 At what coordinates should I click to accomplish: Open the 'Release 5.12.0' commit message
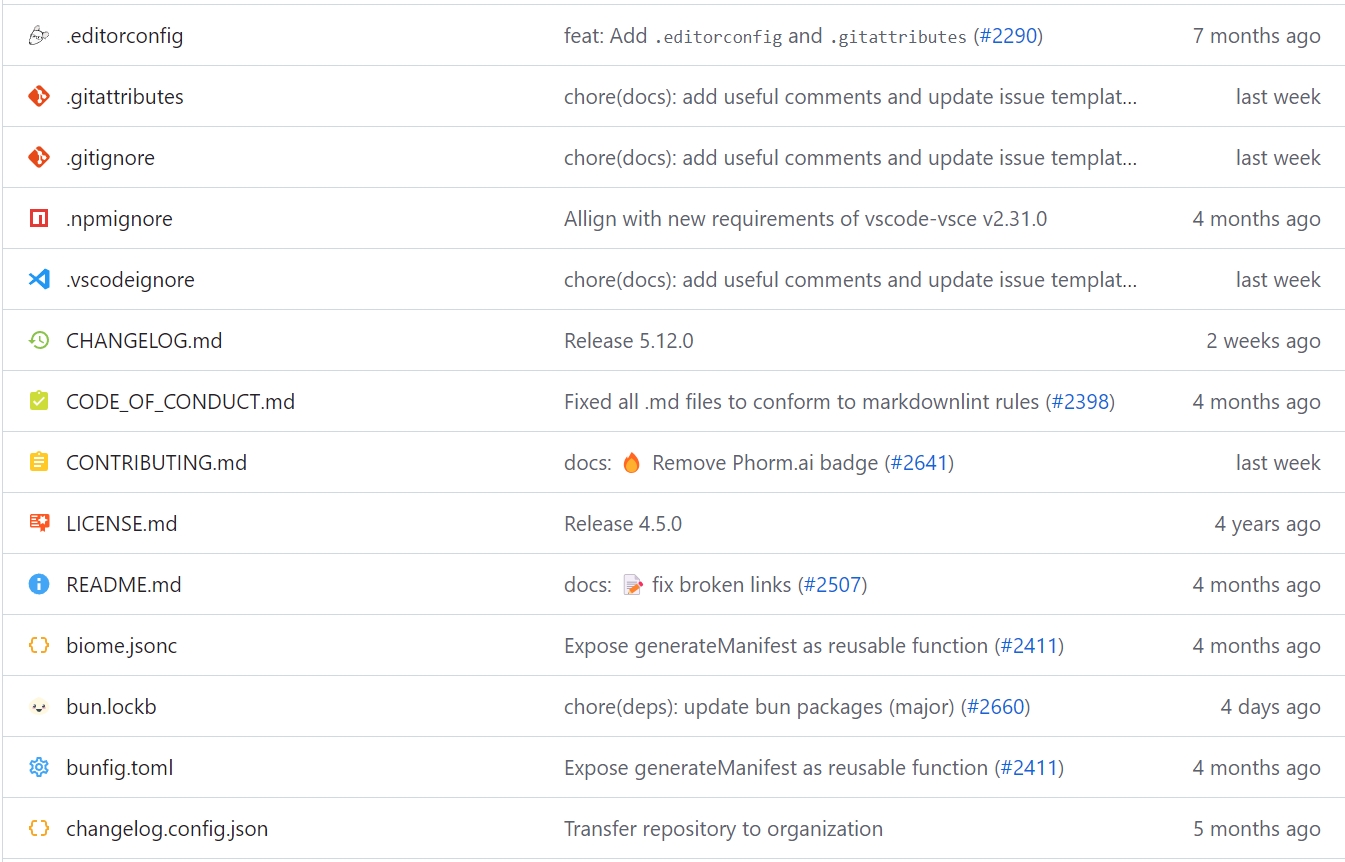pos(628,341)
